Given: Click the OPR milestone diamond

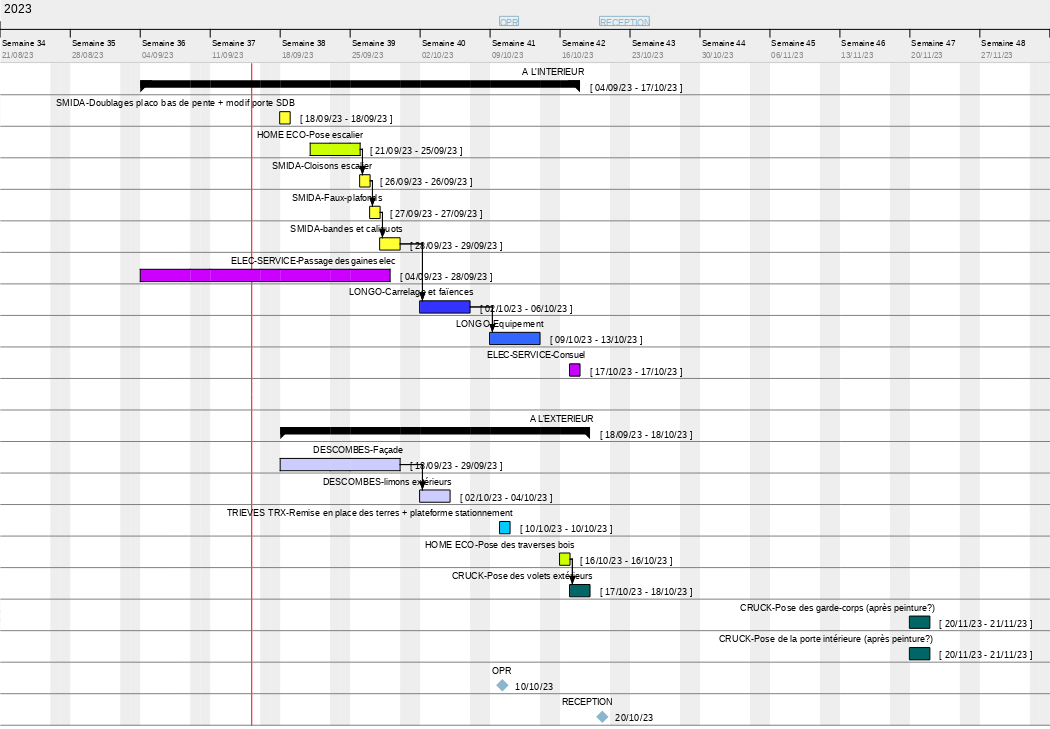Looking at the screenshot, I should pos(502,685).
